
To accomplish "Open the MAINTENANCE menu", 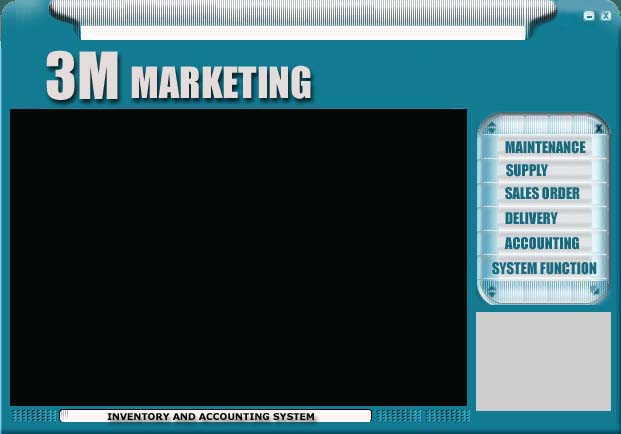I will 545,147.
